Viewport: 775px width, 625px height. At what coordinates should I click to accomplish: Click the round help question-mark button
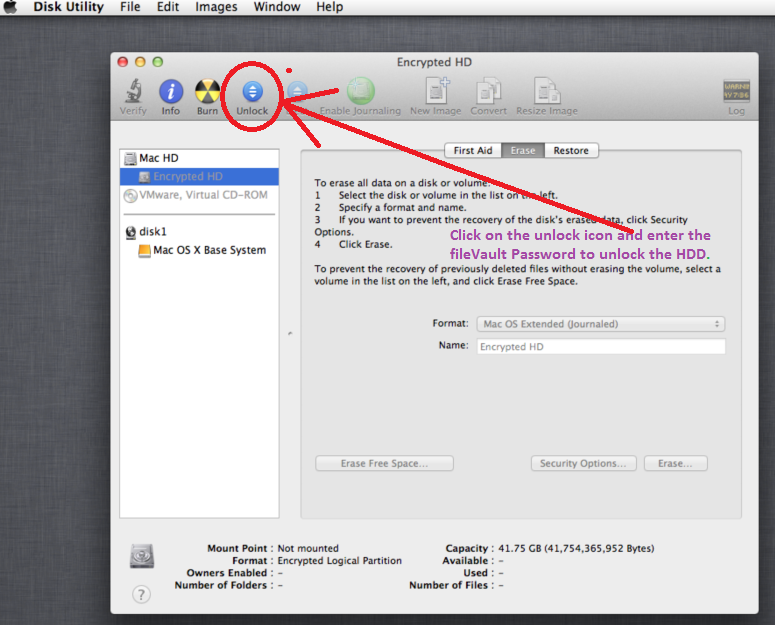tap(141, 594)
